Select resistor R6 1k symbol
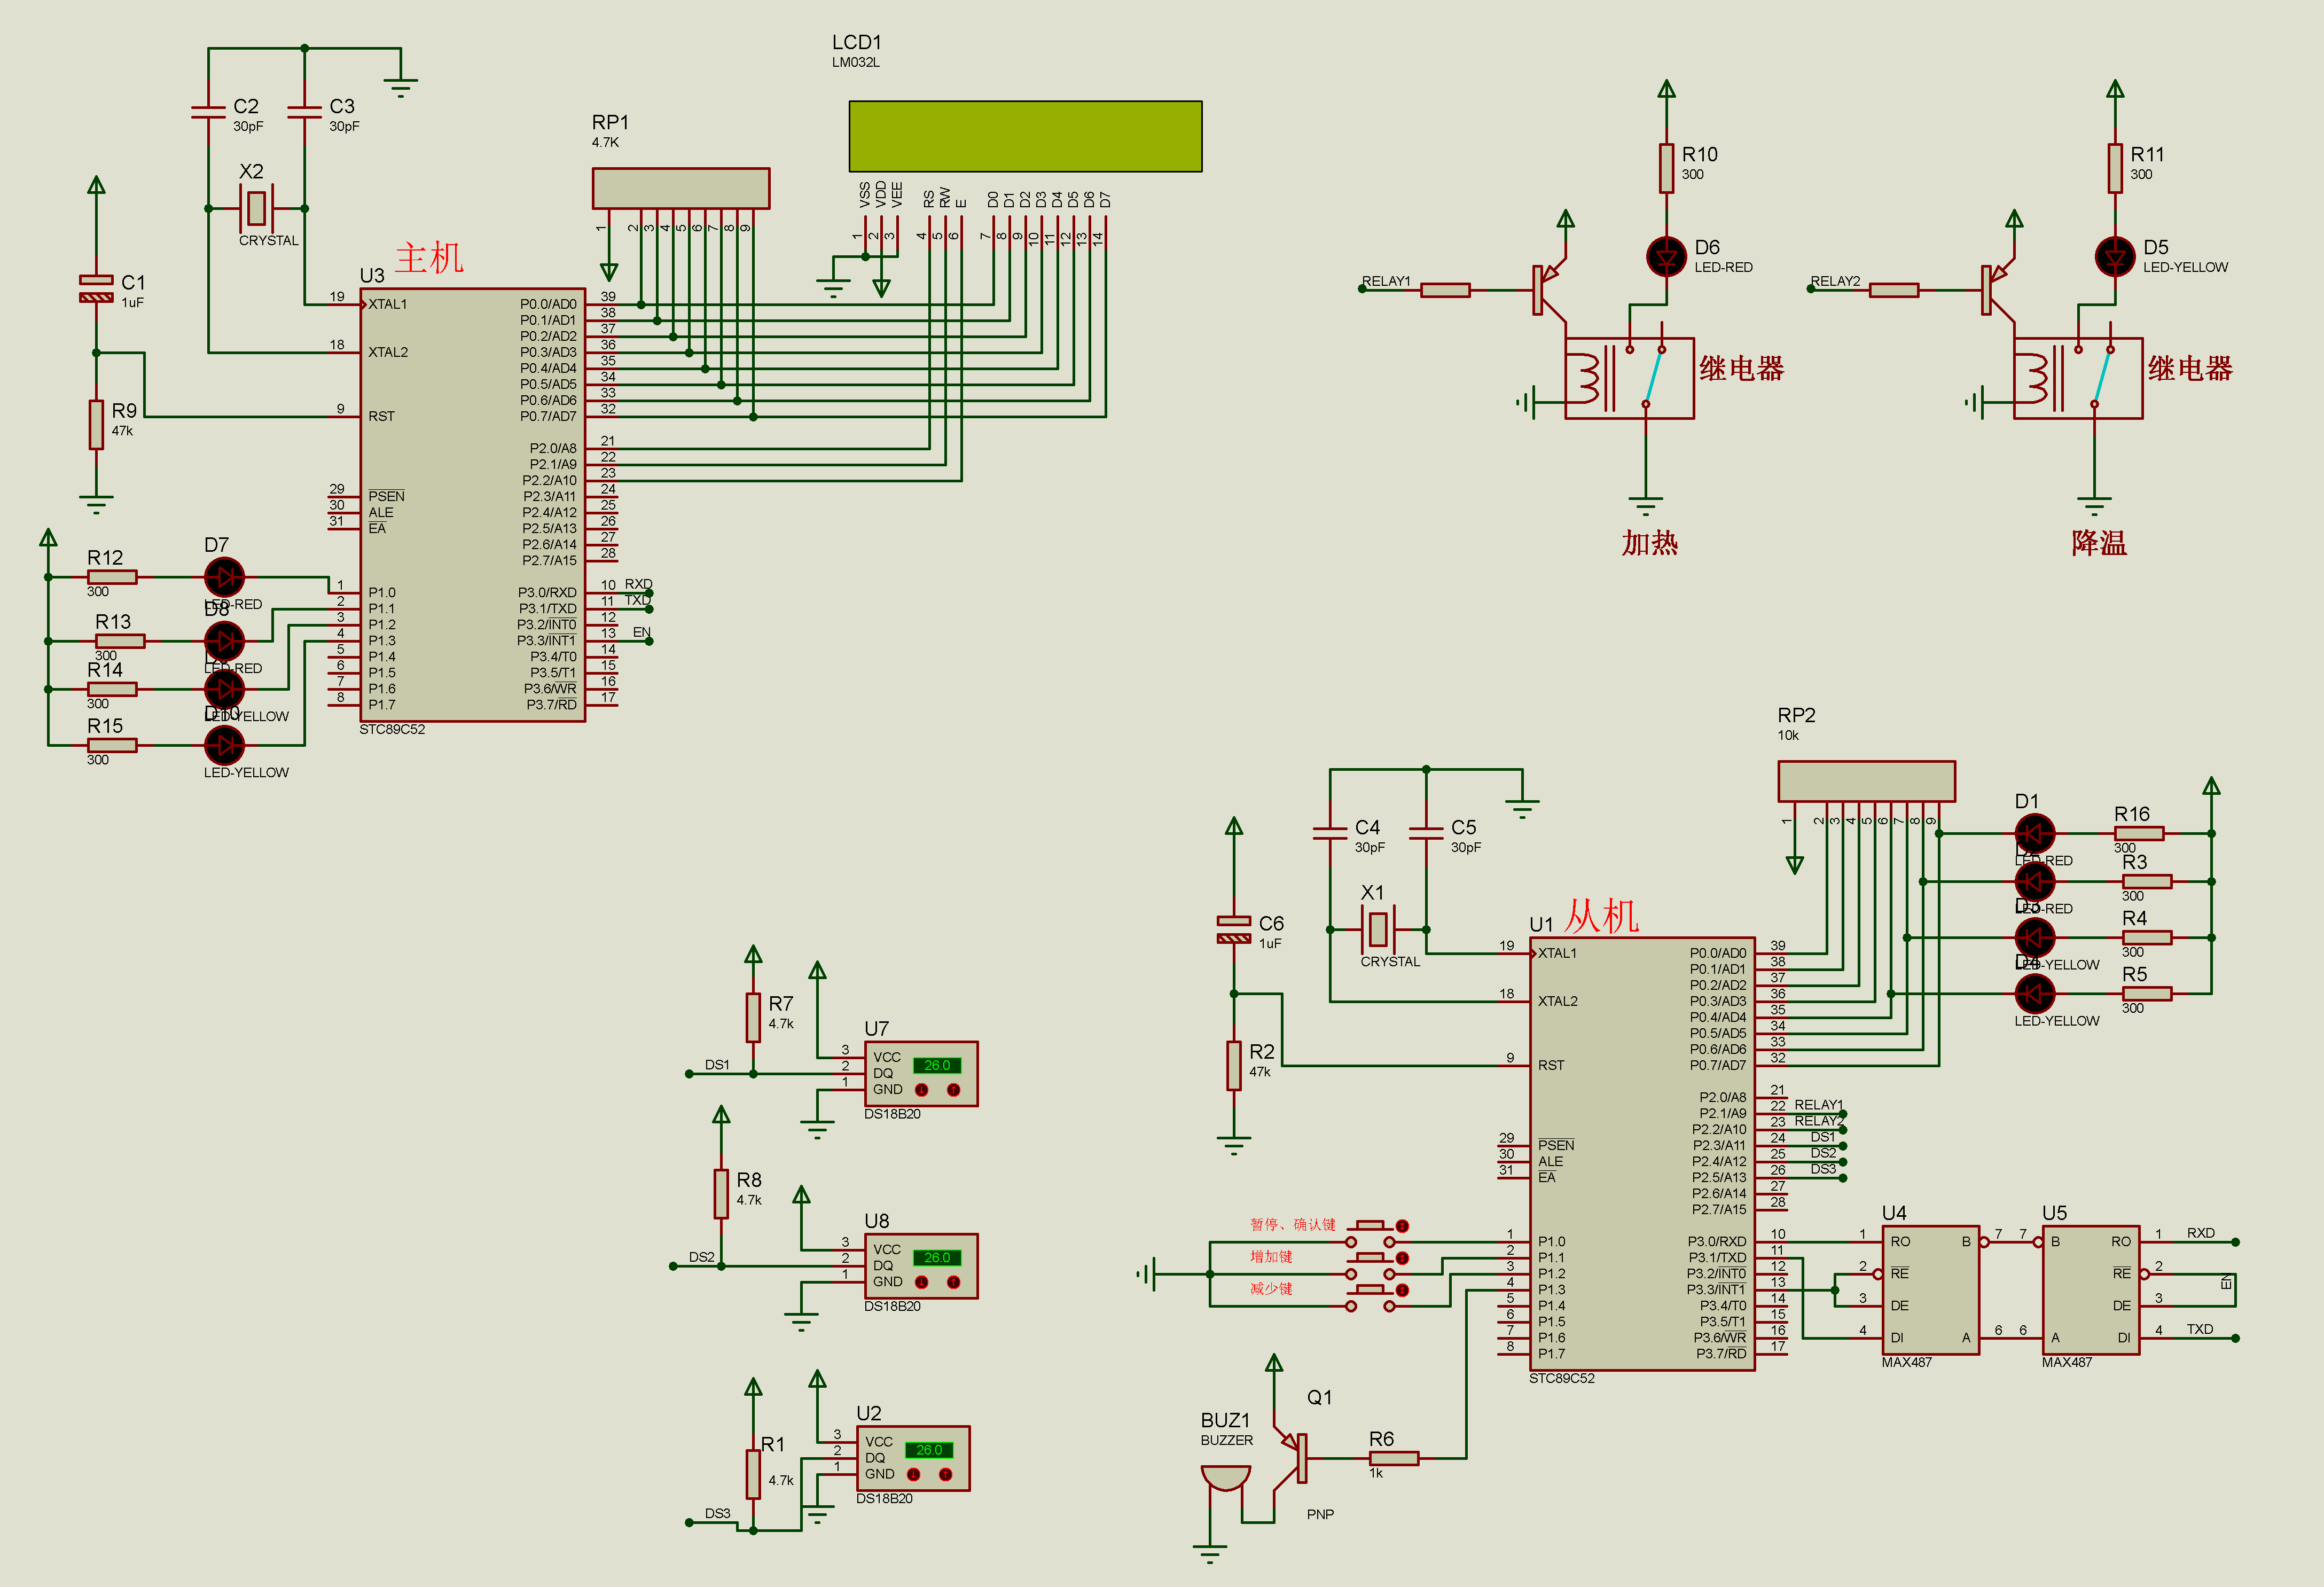Screen dimensions: 2324x1587 pos(1394,1458)
